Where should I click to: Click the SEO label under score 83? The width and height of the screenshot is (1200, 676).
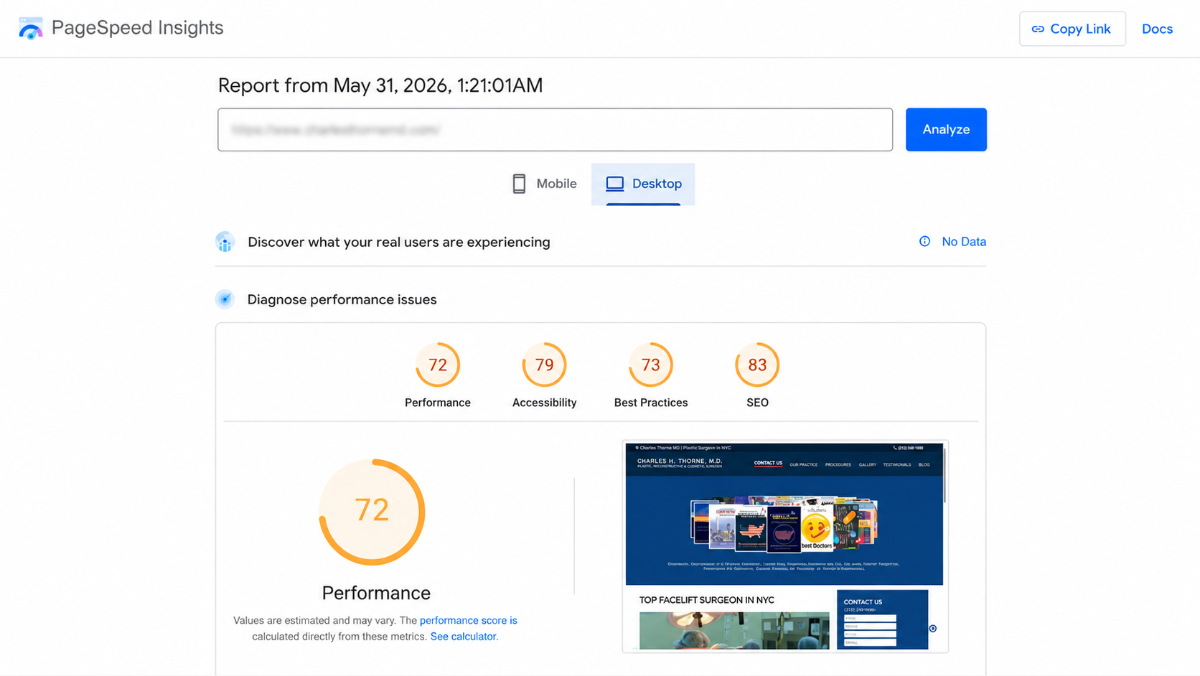coord(757,402)
